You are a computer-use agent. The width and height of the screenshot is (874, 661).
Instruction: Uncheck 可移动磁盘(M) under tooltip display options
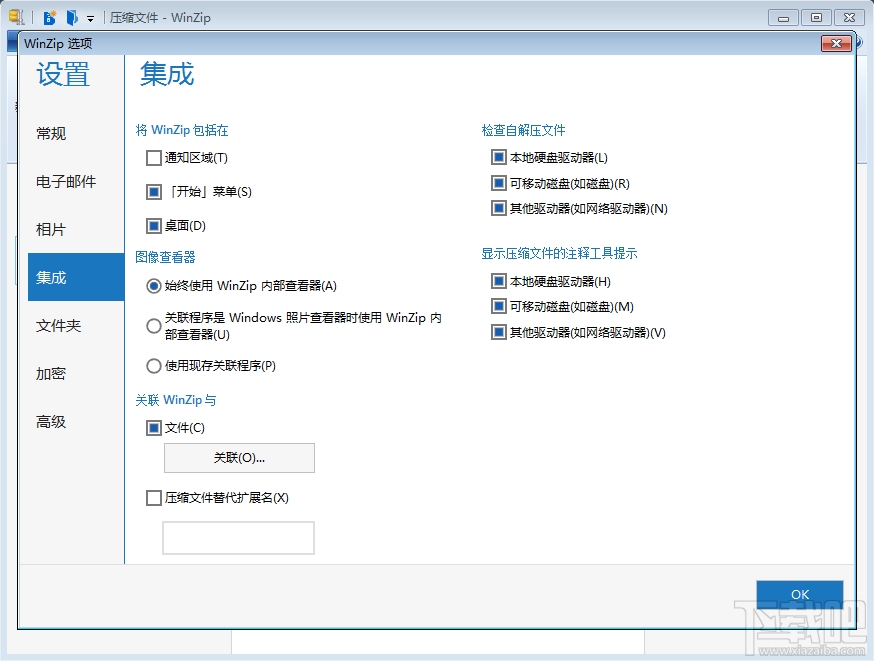498,306
